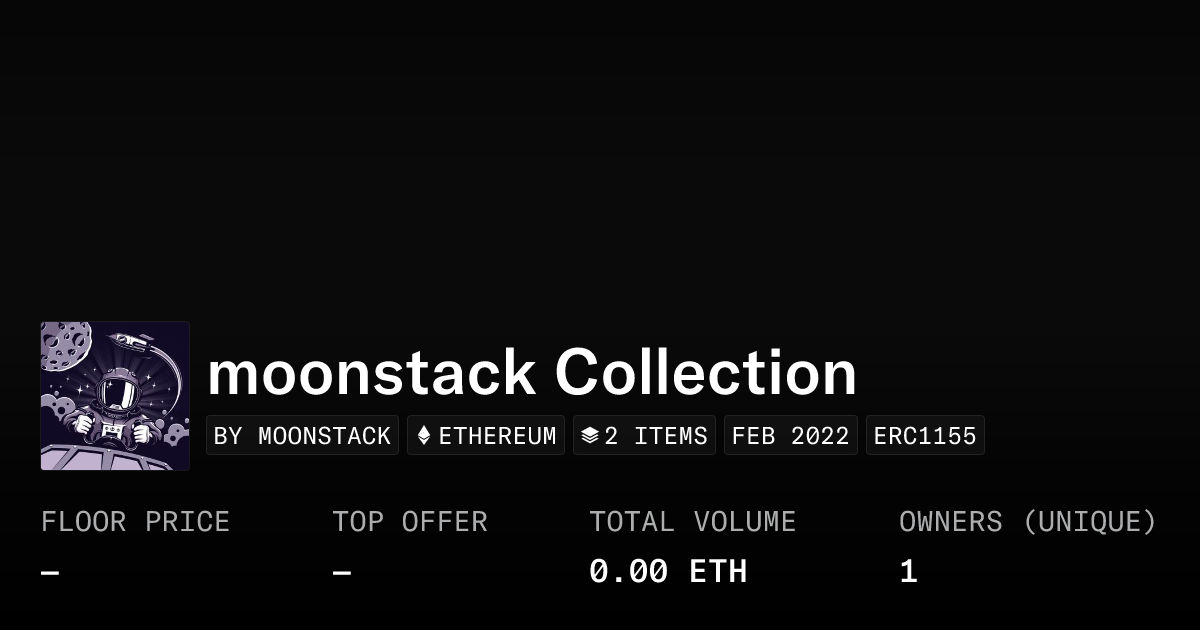Click the word moonstack in the title

[x=371, y=373]
